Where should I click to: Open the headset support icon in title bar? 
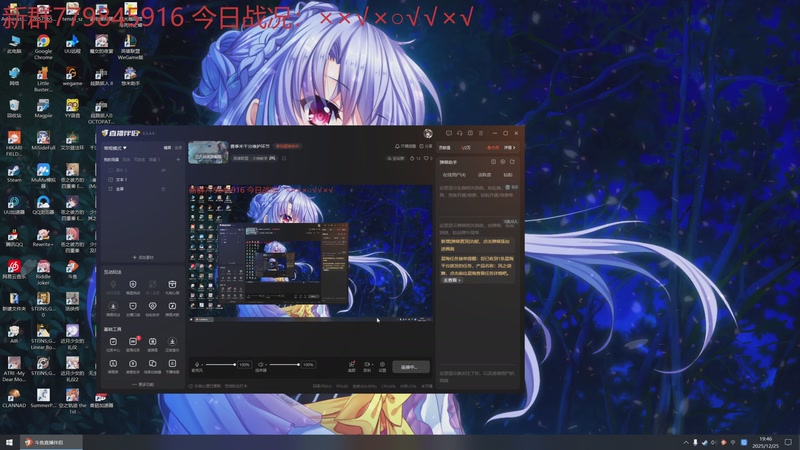point(459,133)
